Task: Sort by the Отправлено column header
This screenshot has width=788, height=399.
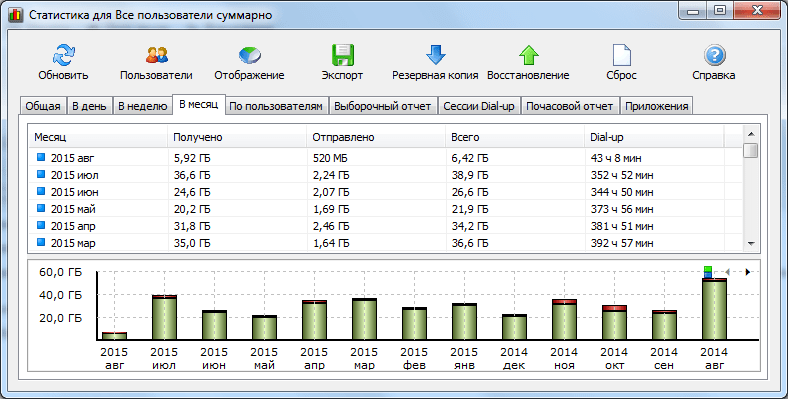Action: point(376,137)
